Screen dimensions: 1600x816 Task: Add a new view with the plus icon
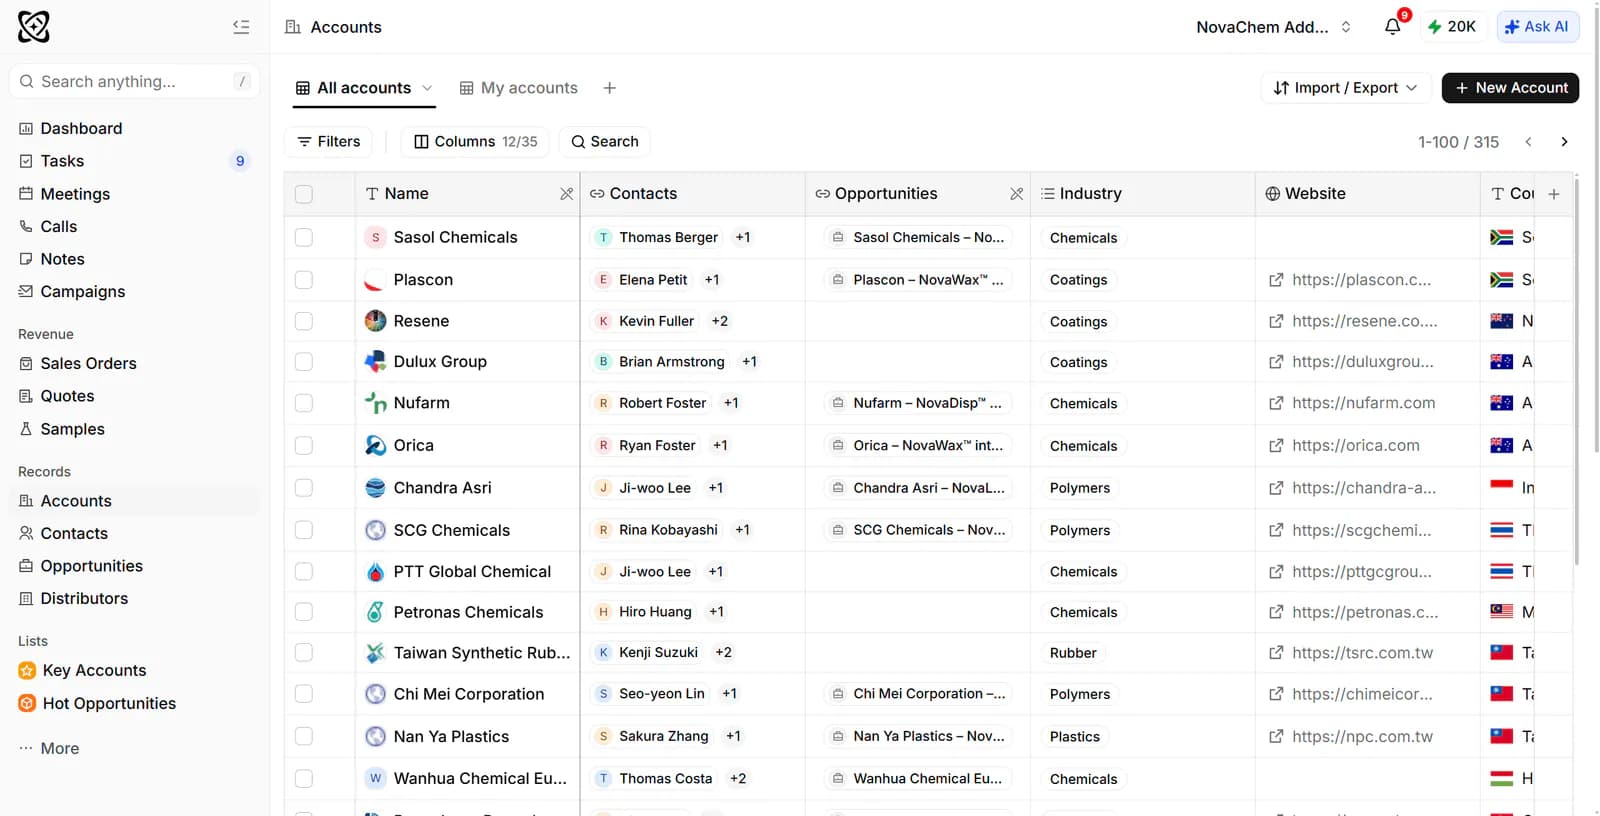(x=610, y=88)
